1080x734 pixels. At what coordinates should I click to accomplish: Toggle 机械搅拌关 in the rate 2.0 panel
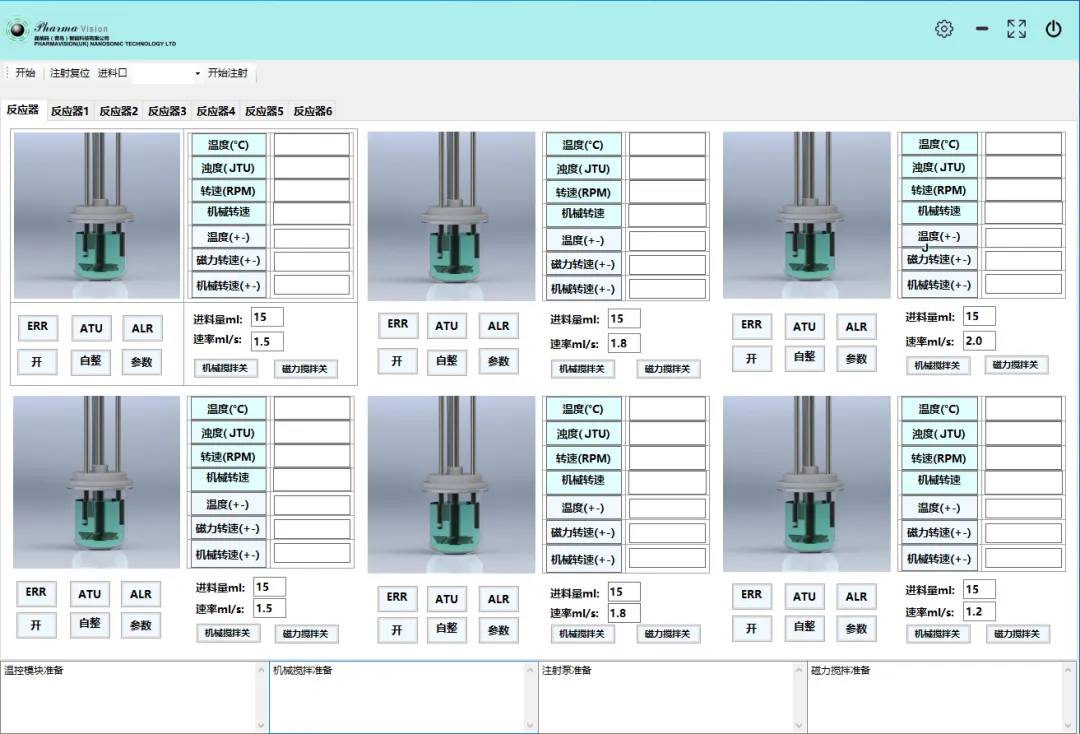pos(937,365)
